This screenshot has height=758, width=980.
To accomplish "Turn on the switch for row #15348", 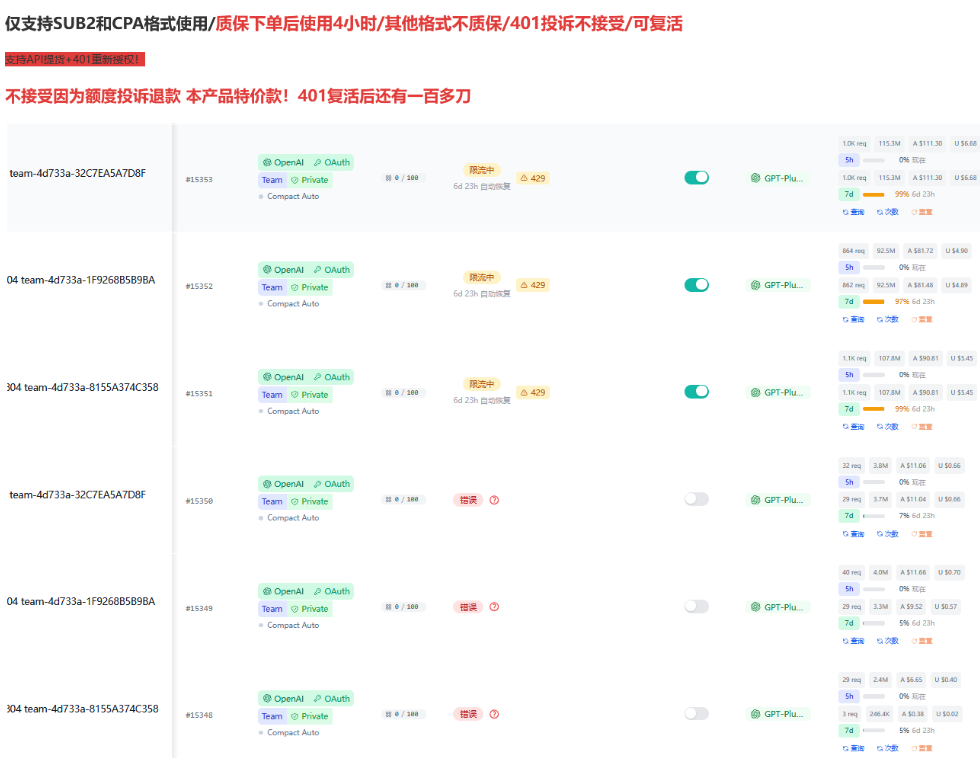I will [696, 714].
